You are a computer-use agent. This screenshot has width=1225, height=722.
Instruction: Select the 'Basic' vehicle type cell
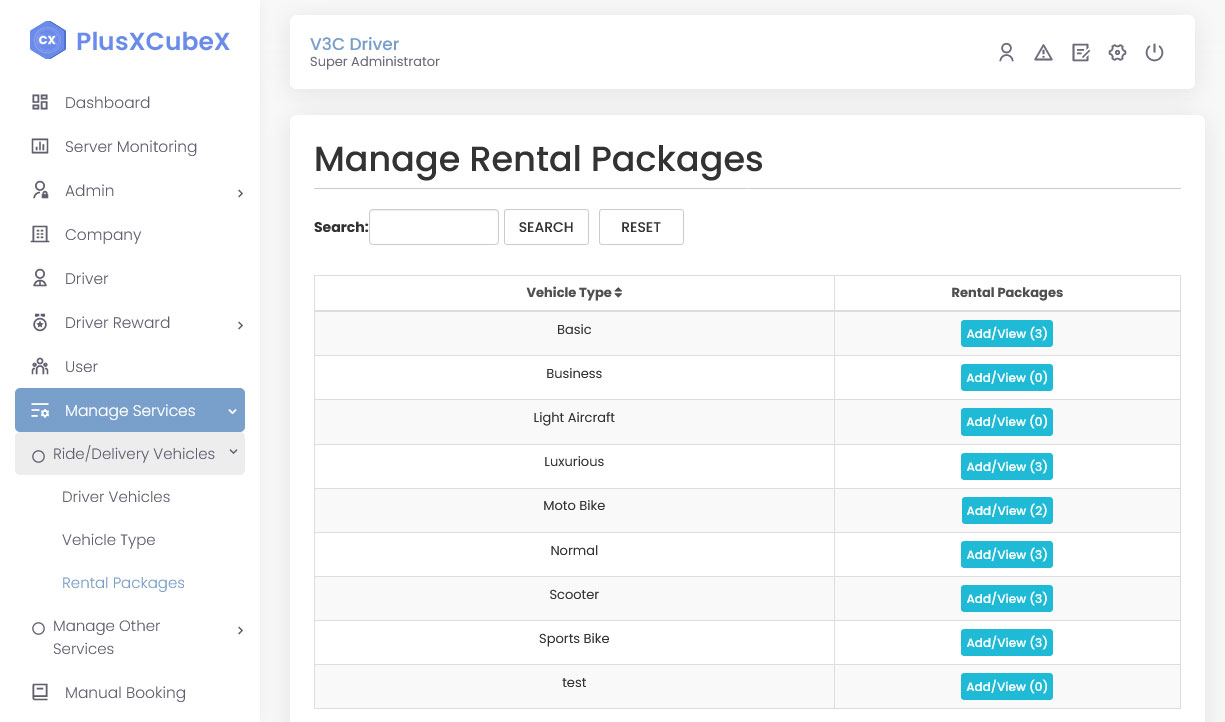point(574,334)
